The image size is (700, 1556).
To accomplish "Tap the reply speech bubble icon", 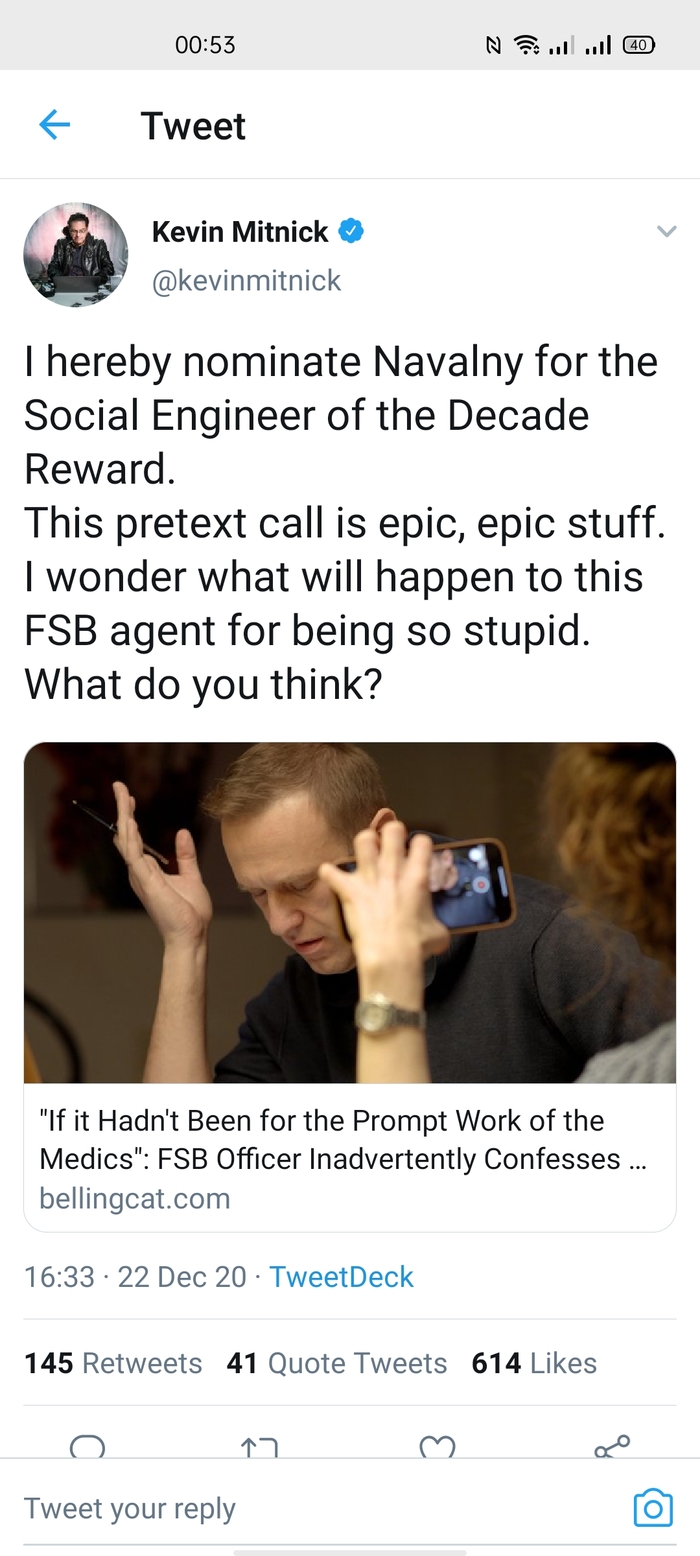I will point(88,1446).
